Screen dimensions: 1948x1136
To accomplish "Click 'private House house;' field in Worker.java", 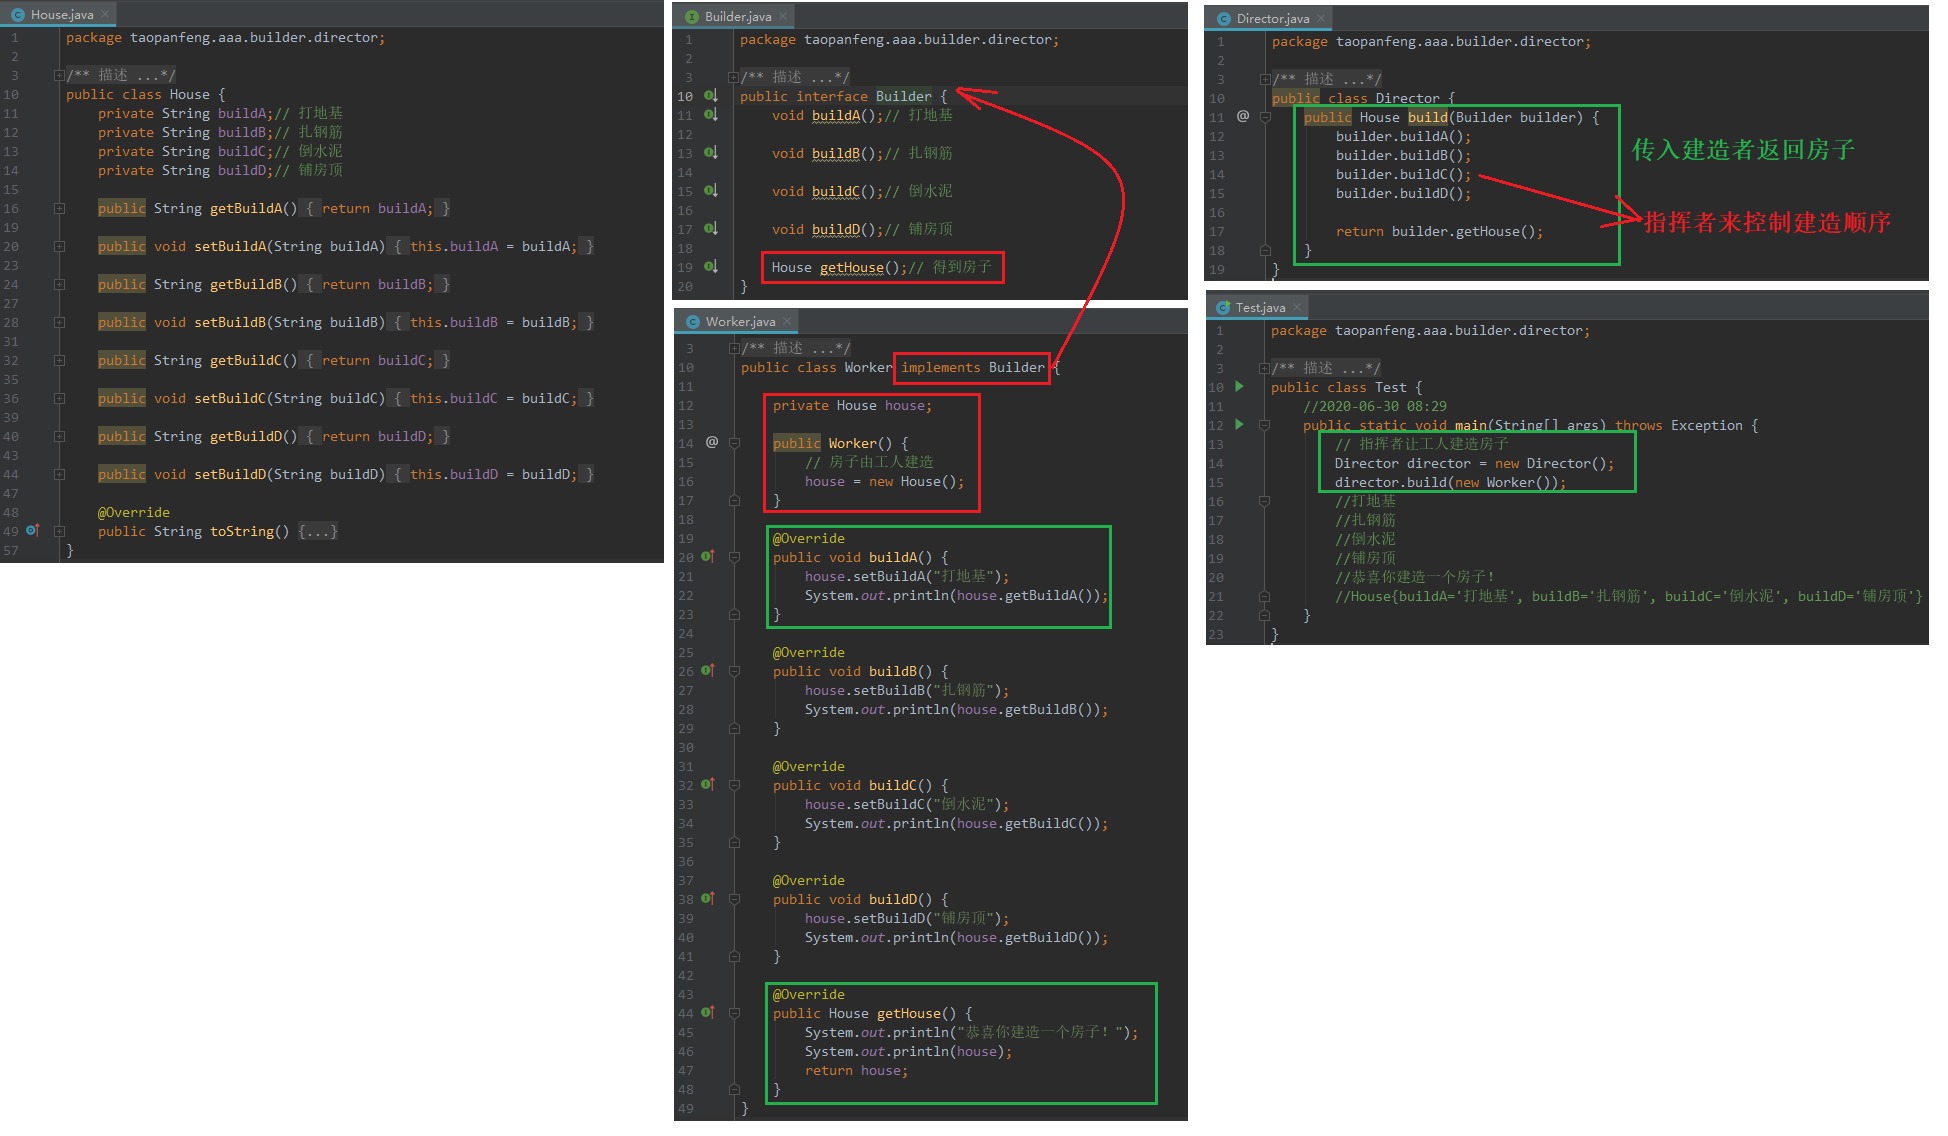I will click(x=852, y=405).
